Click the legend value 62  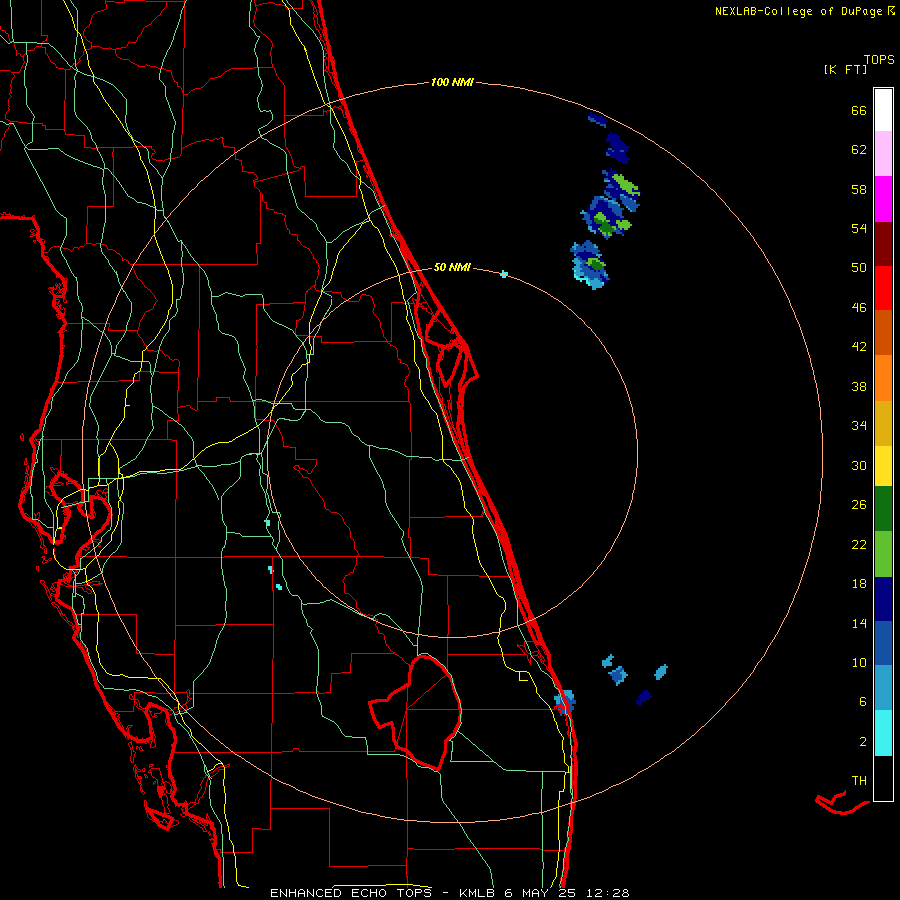point(859,149)
